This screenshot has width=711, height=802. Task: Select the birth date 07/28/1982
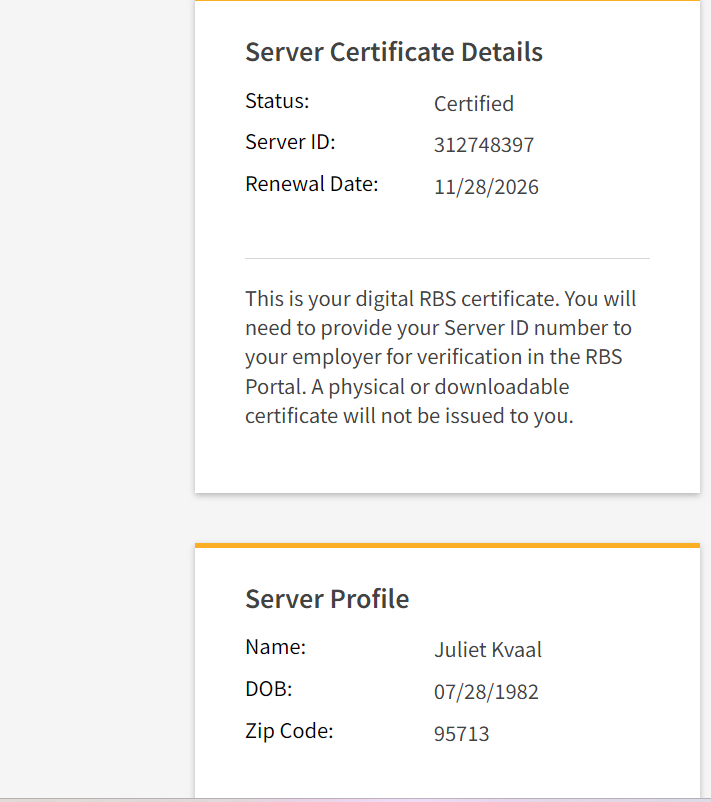486,692
